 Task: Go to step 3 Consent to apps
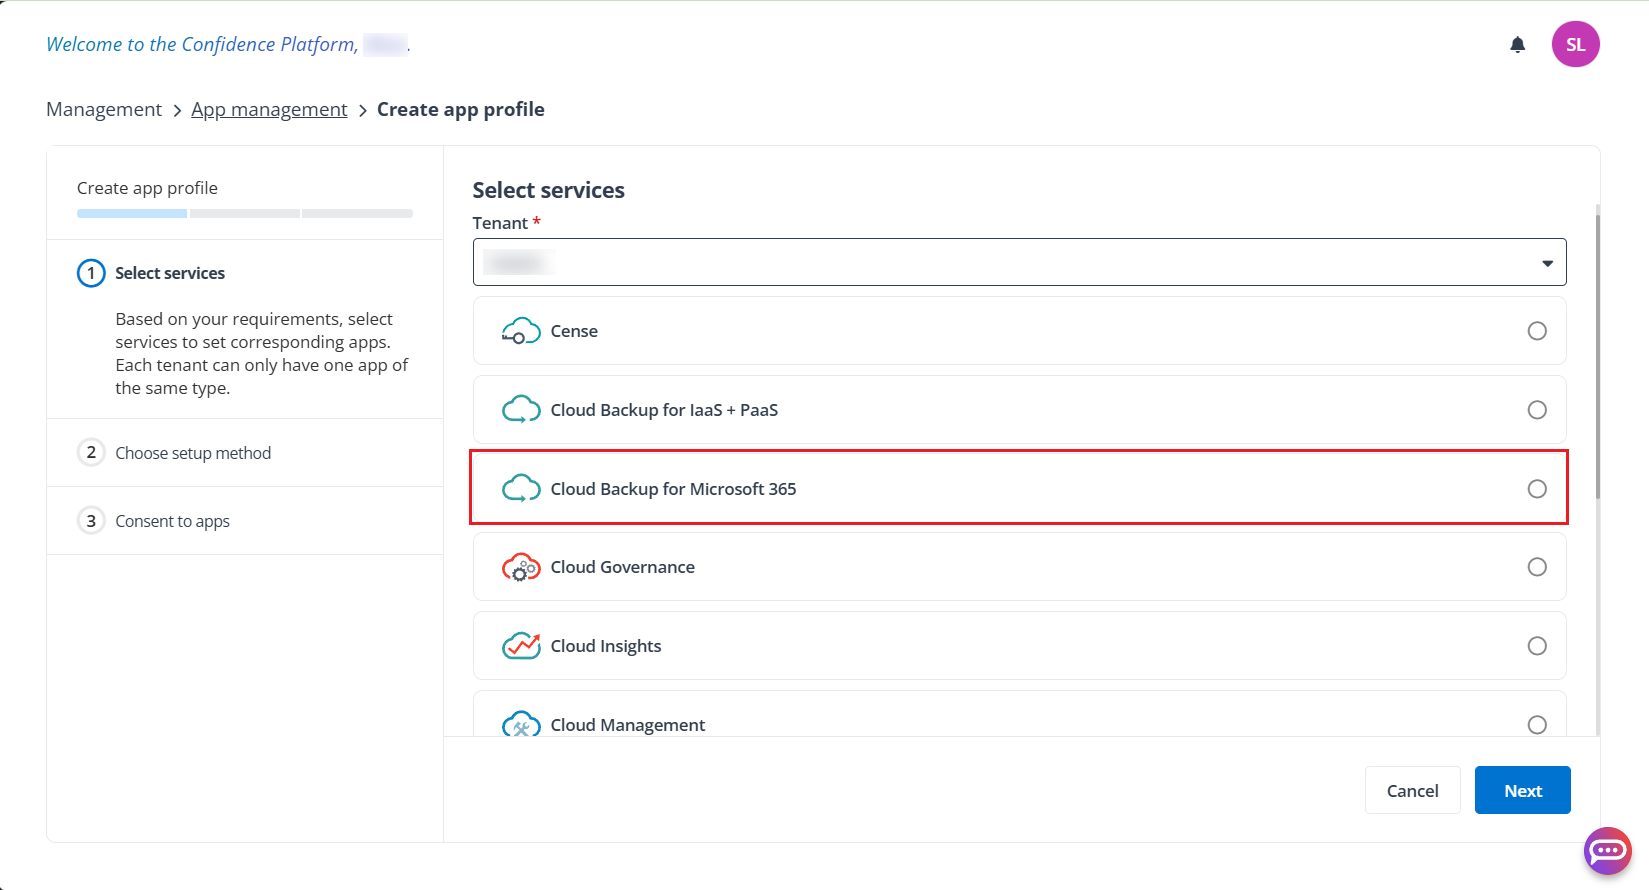click(x=172, y=521)
